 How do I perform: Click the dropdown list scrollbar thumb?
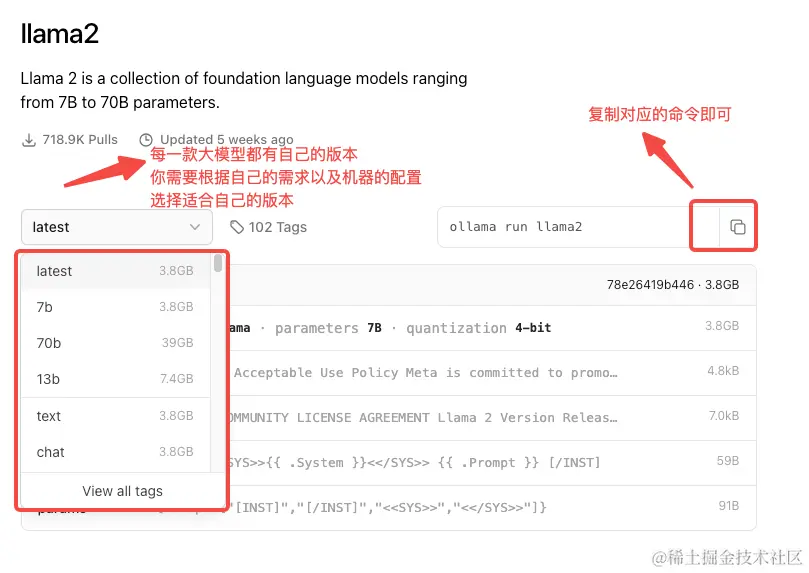218,263
